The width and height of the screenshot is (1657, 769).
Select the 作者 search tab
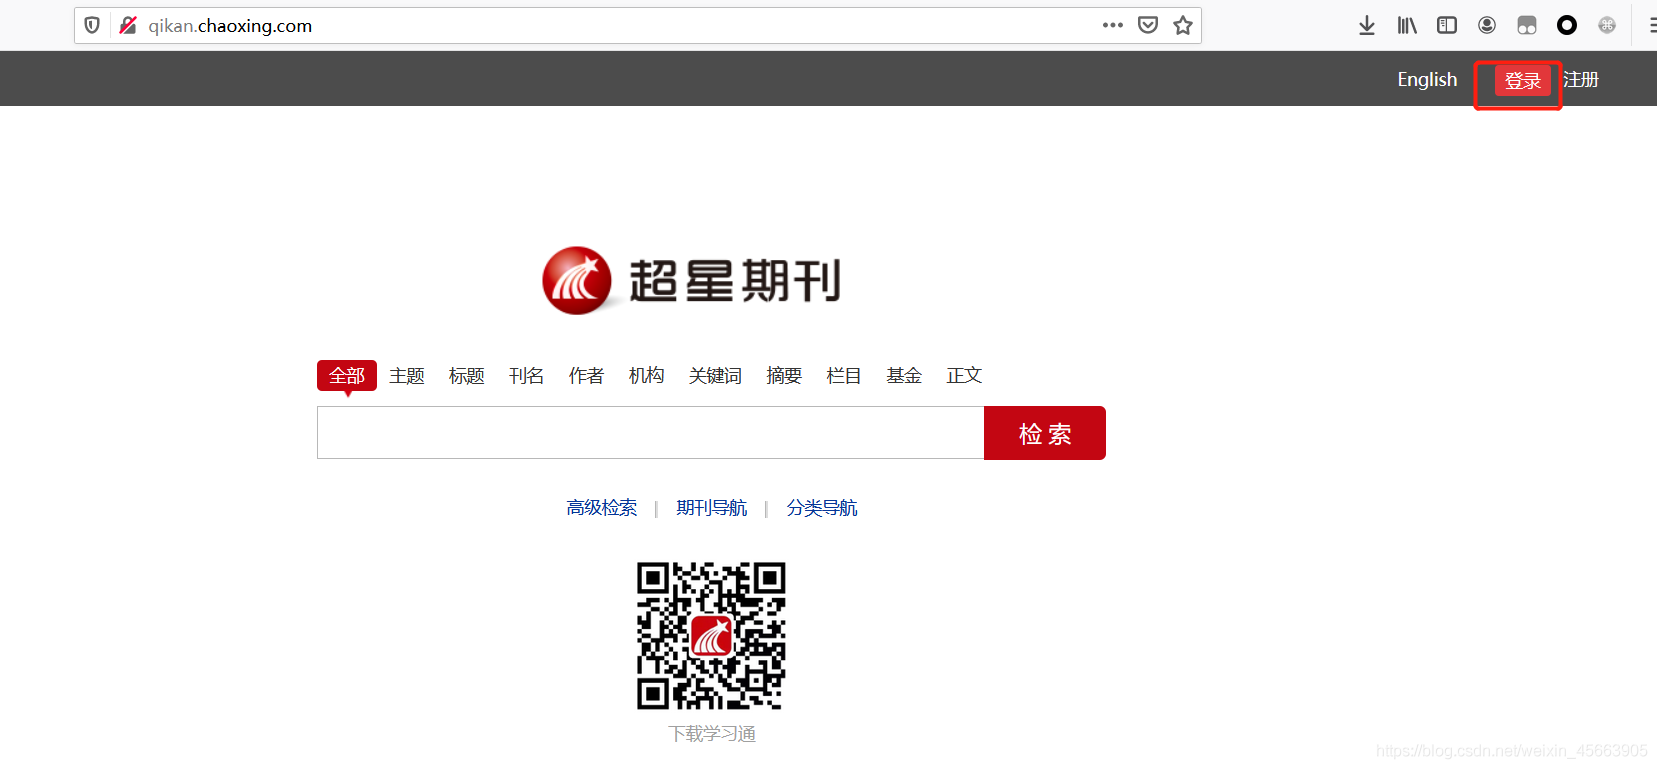[587, 375]
